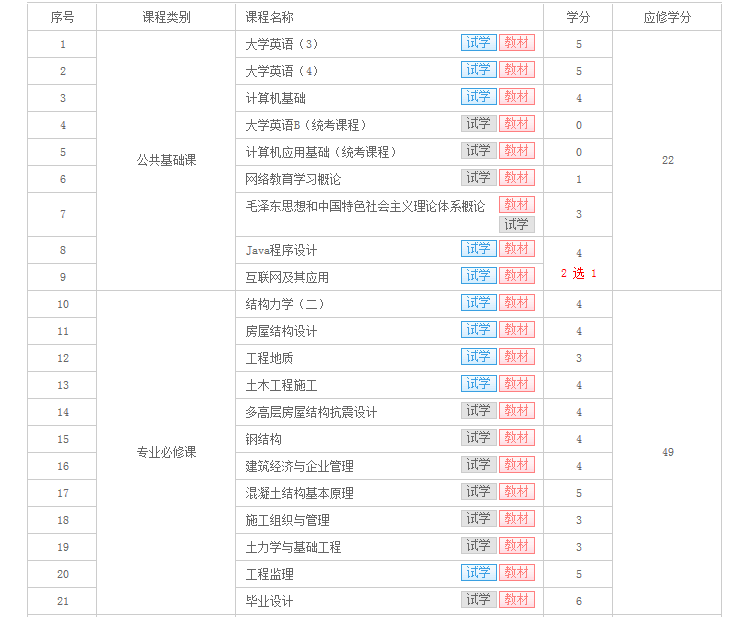
Task: Click 试学 for 多高层房屋结构抗震设计
Action: (x=478, y=411)
